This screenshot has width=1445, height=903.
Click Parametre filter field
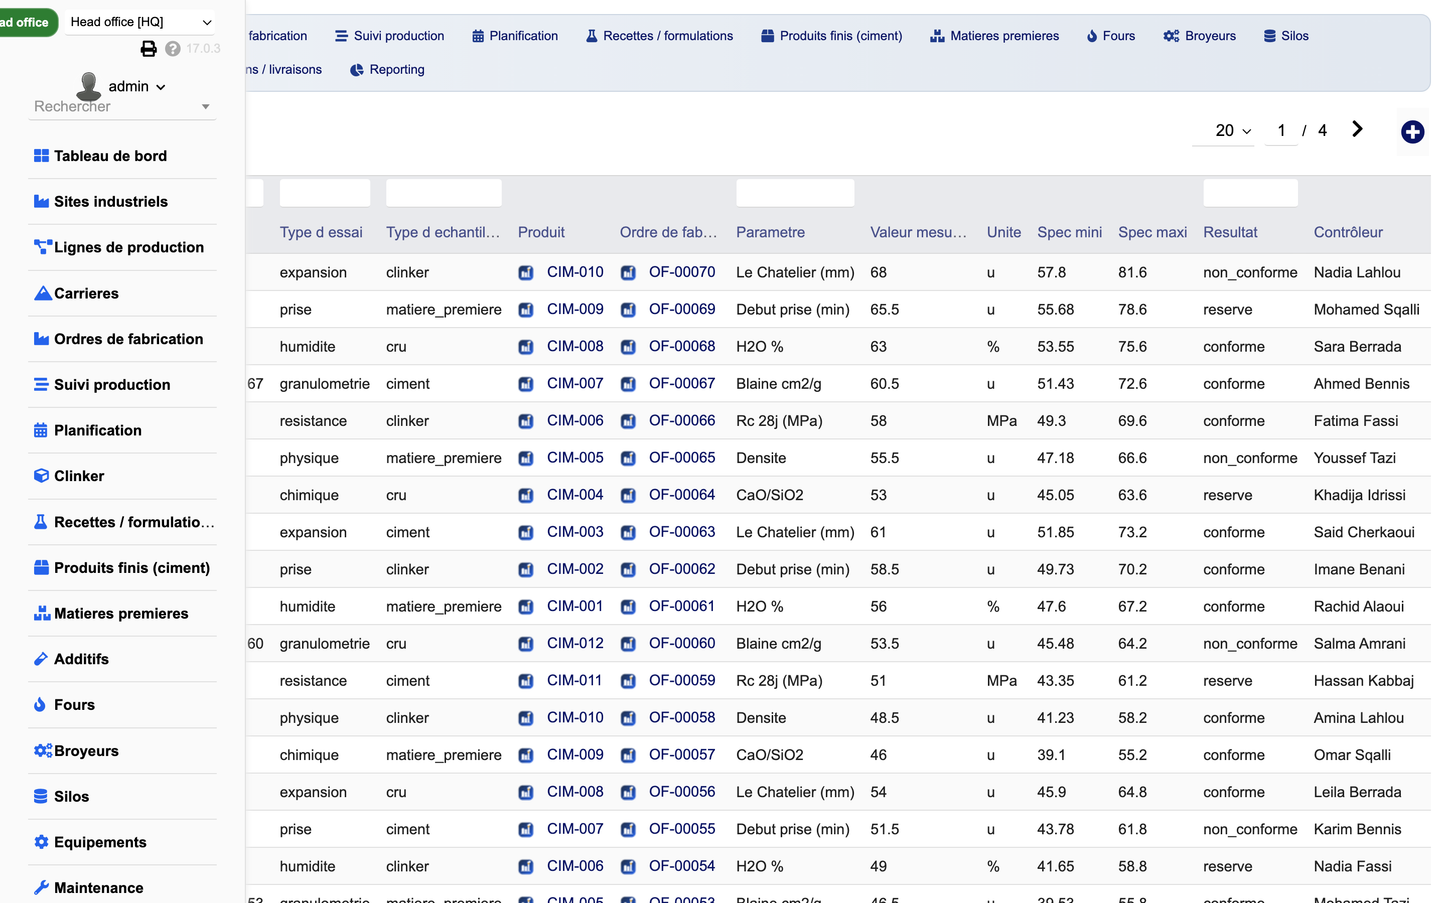(x=795, y=193)
